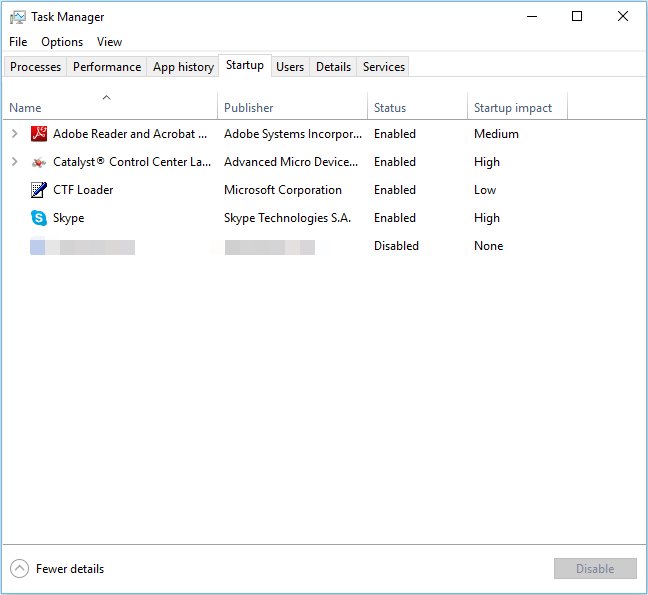Click High impact in Skype row
This screenshot has width=648, height=595.
[487, 218]
